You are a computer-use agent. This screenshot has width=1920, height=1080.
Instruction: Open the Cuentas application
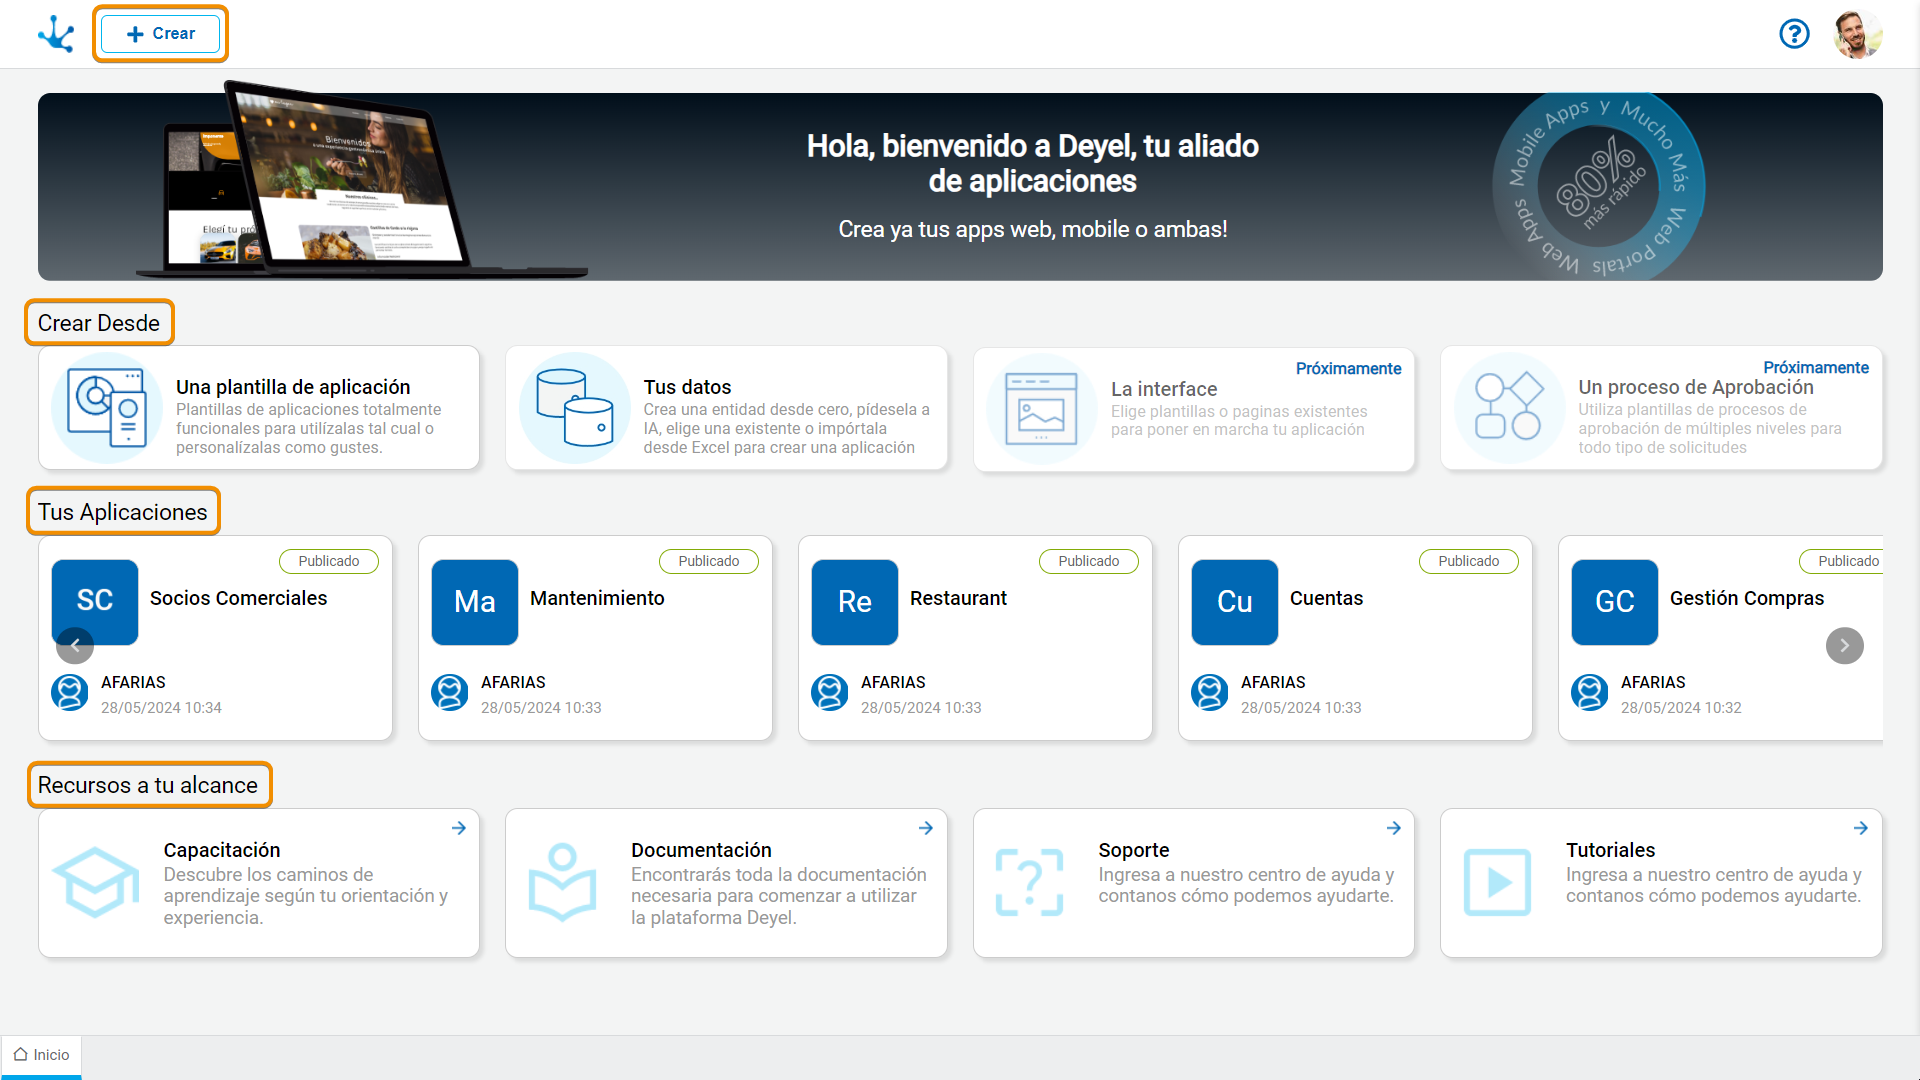pos(1326,598)
